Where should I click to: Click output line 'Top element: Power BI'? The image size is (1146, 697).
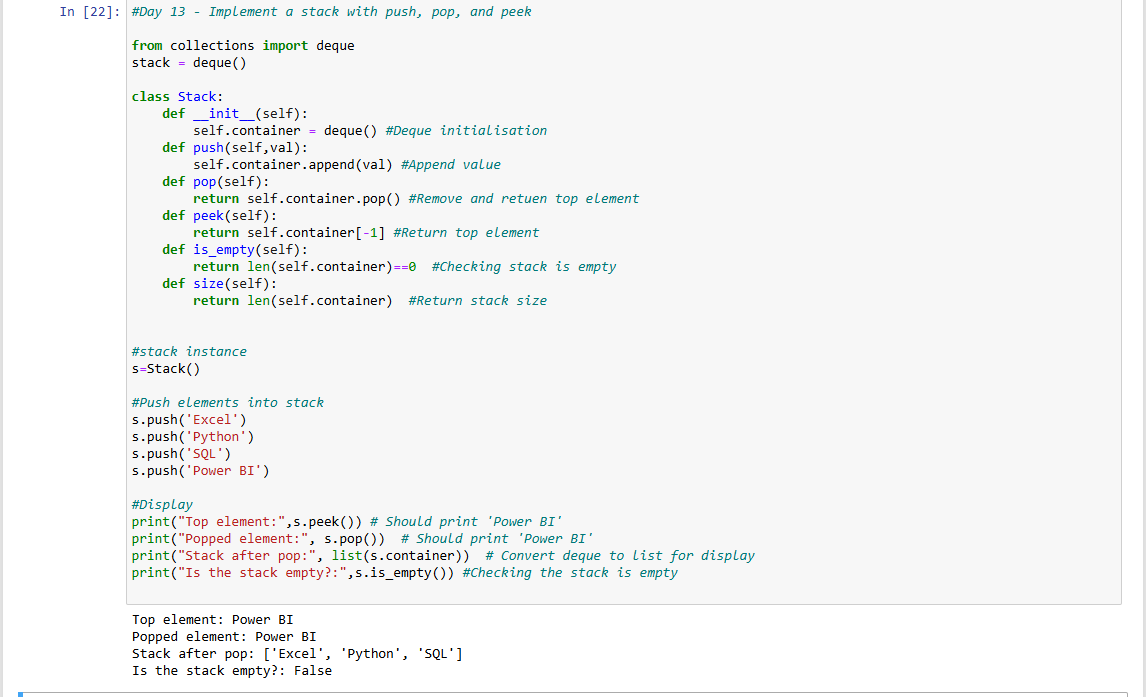click(213, 620)
